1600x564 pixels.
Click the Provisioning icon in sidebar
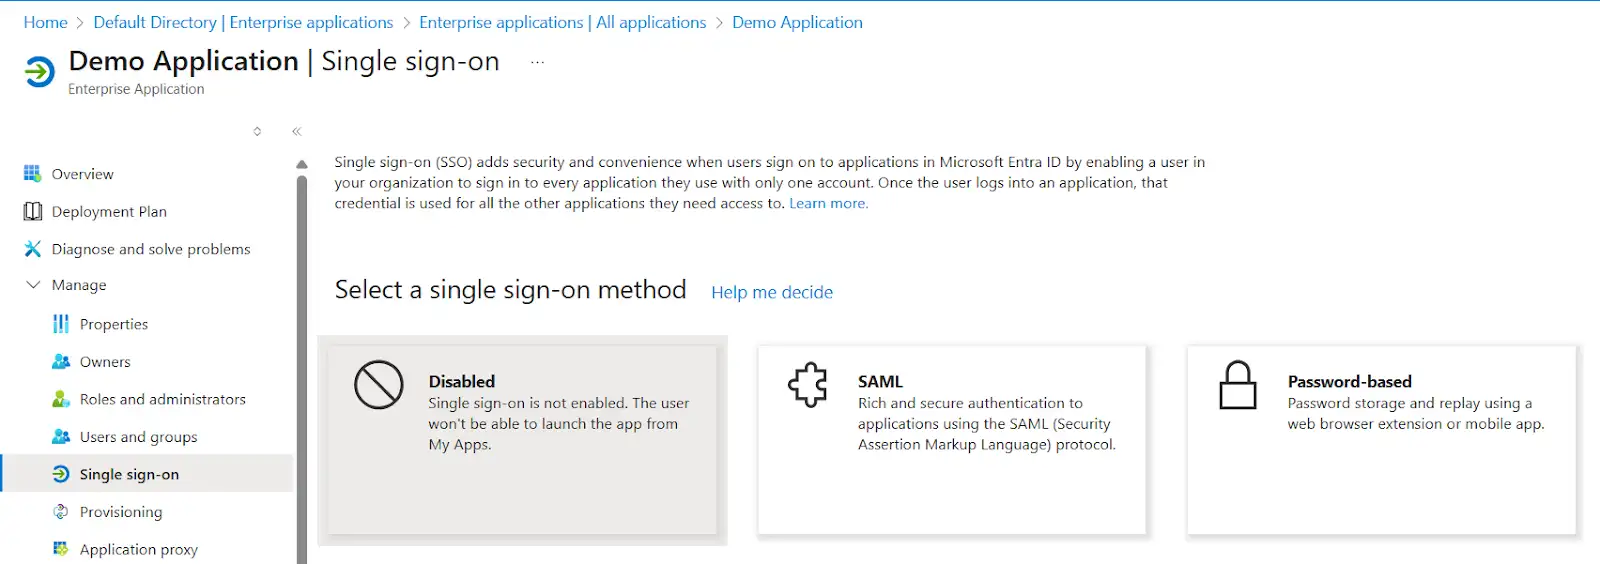point(61,512)
